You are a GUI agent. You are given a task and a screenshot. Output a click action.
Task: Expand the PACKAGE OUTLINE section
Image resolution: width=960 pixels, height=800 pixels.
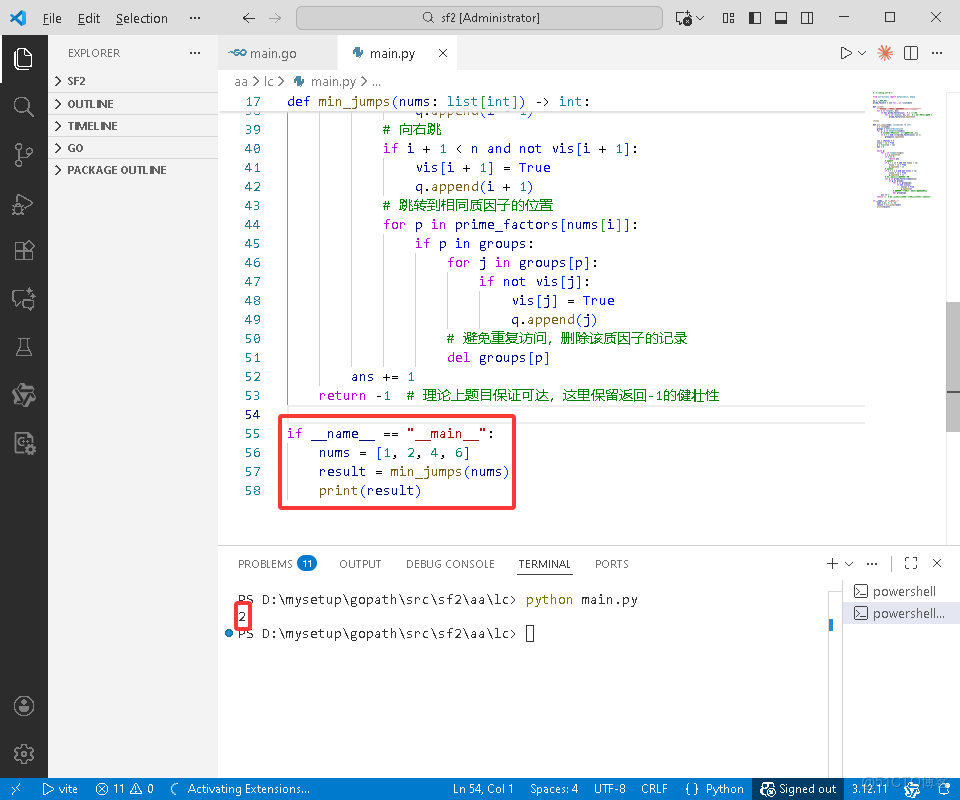pyautogui.click(x=133, y=170)
